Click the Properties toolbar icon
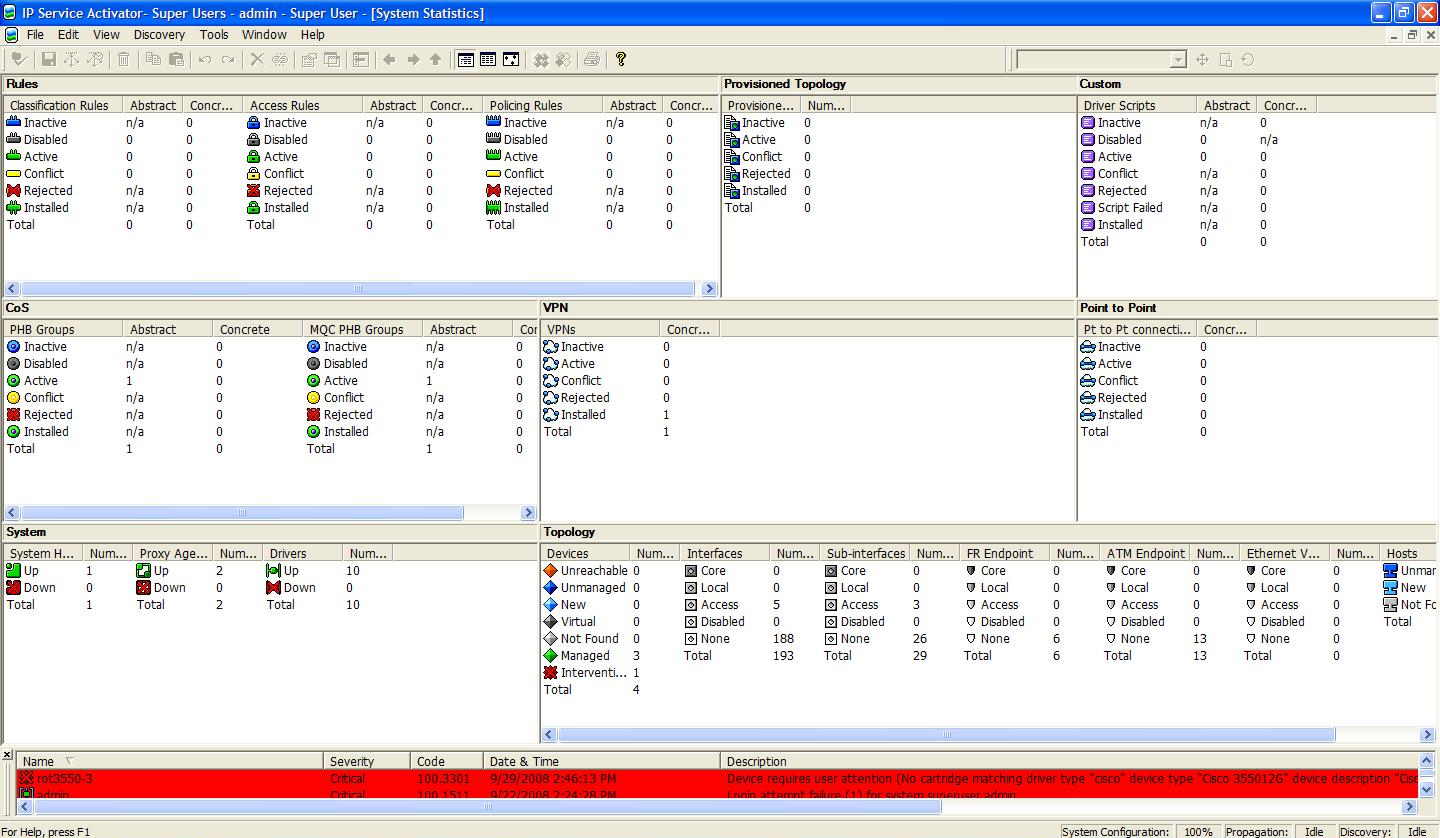The width and height of the screenshot is (1440, 838). coord(309,60)
